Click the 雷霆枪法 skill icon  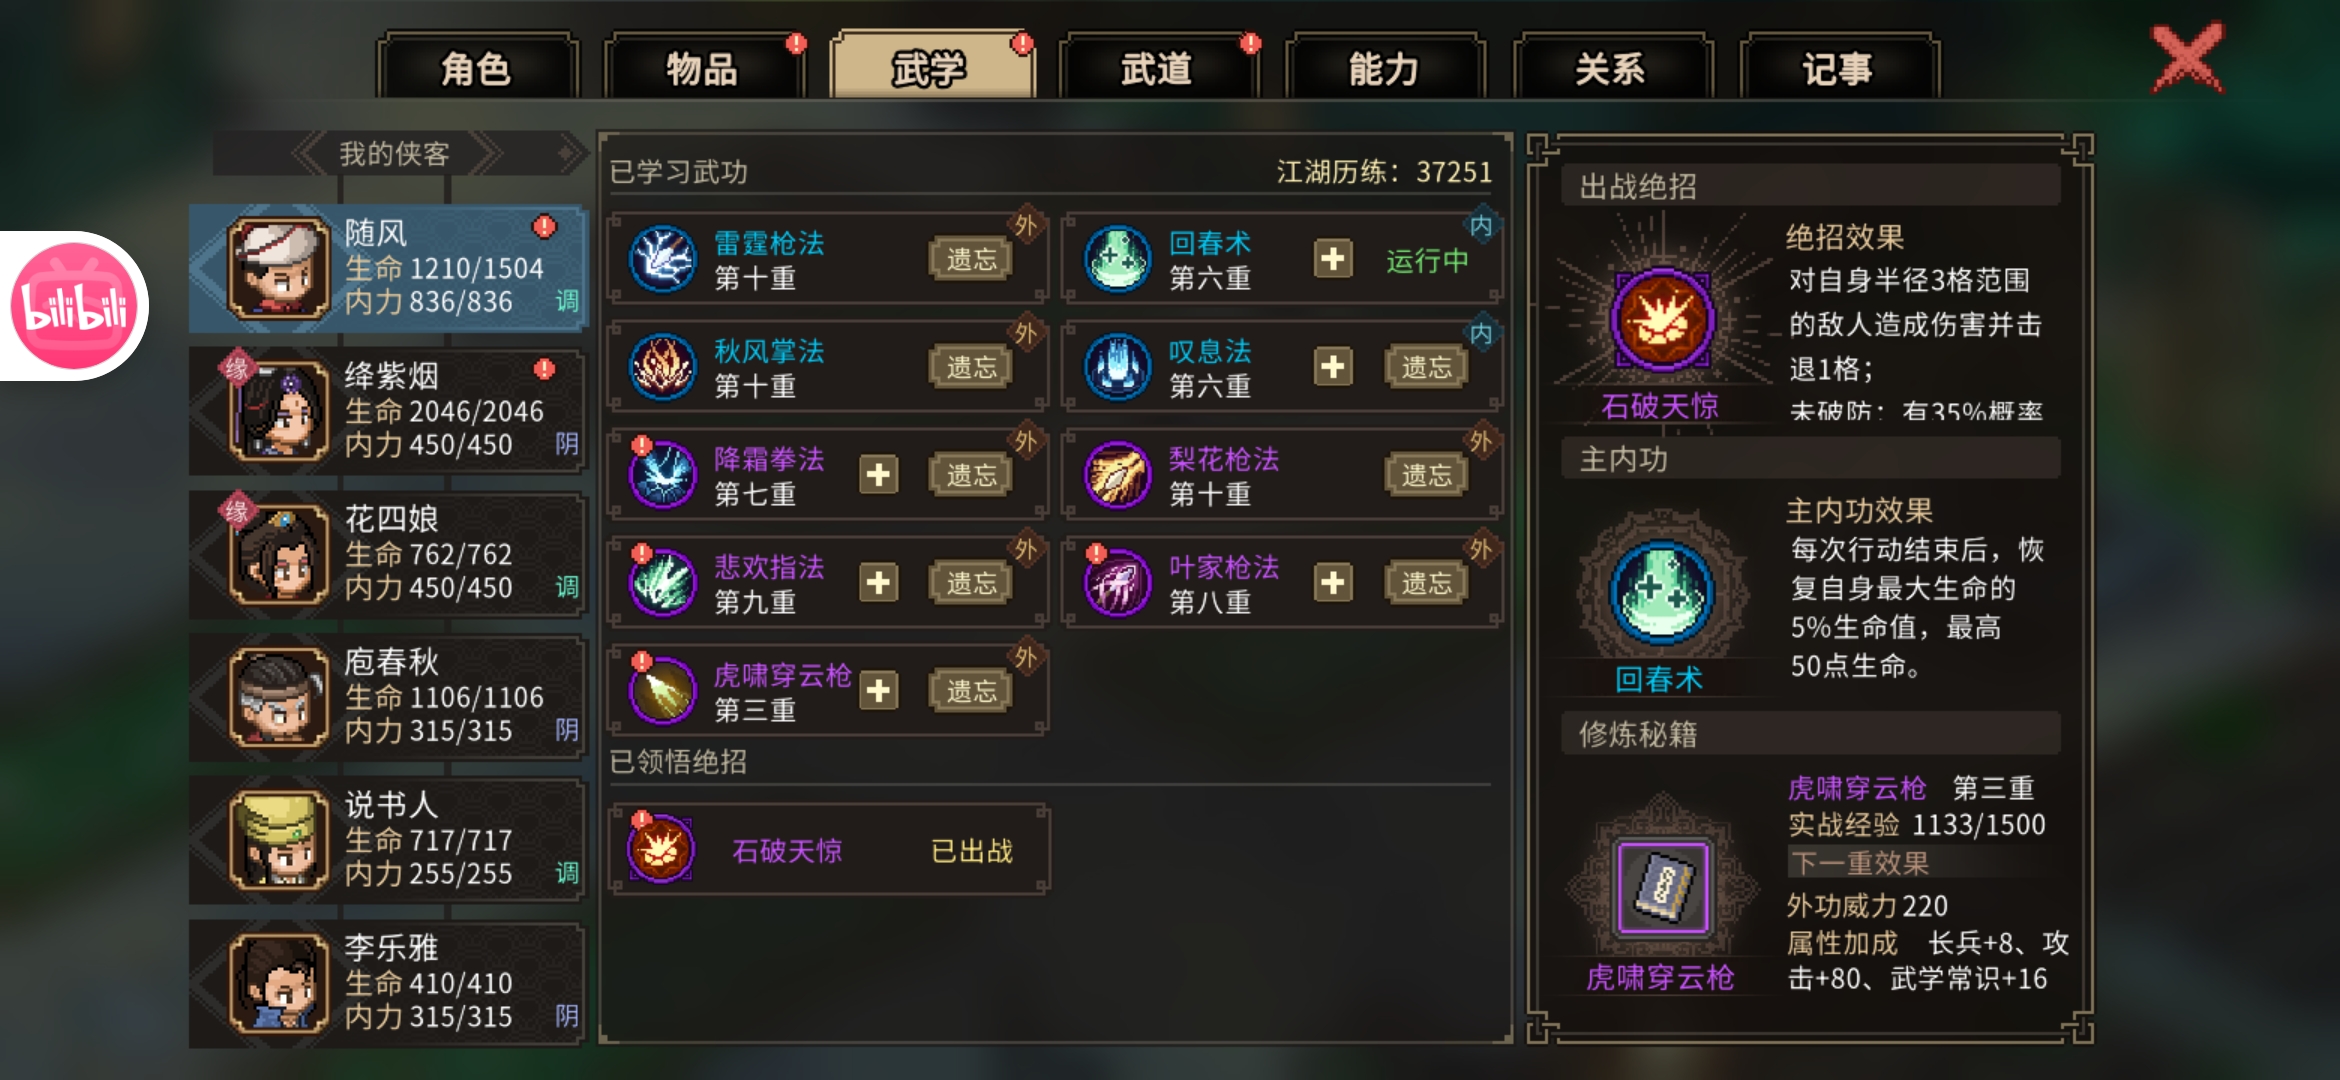(x=662, y=259)
